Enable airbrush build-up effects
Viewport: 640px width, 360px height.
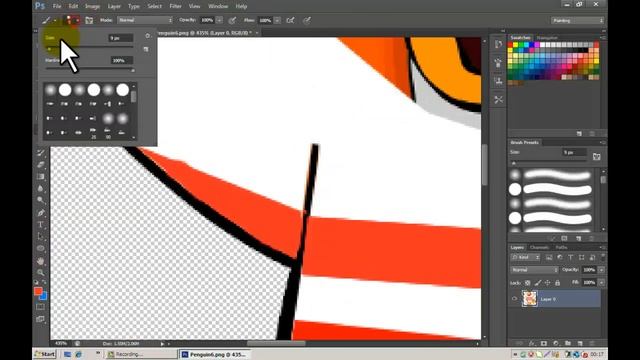pos(290,20)
